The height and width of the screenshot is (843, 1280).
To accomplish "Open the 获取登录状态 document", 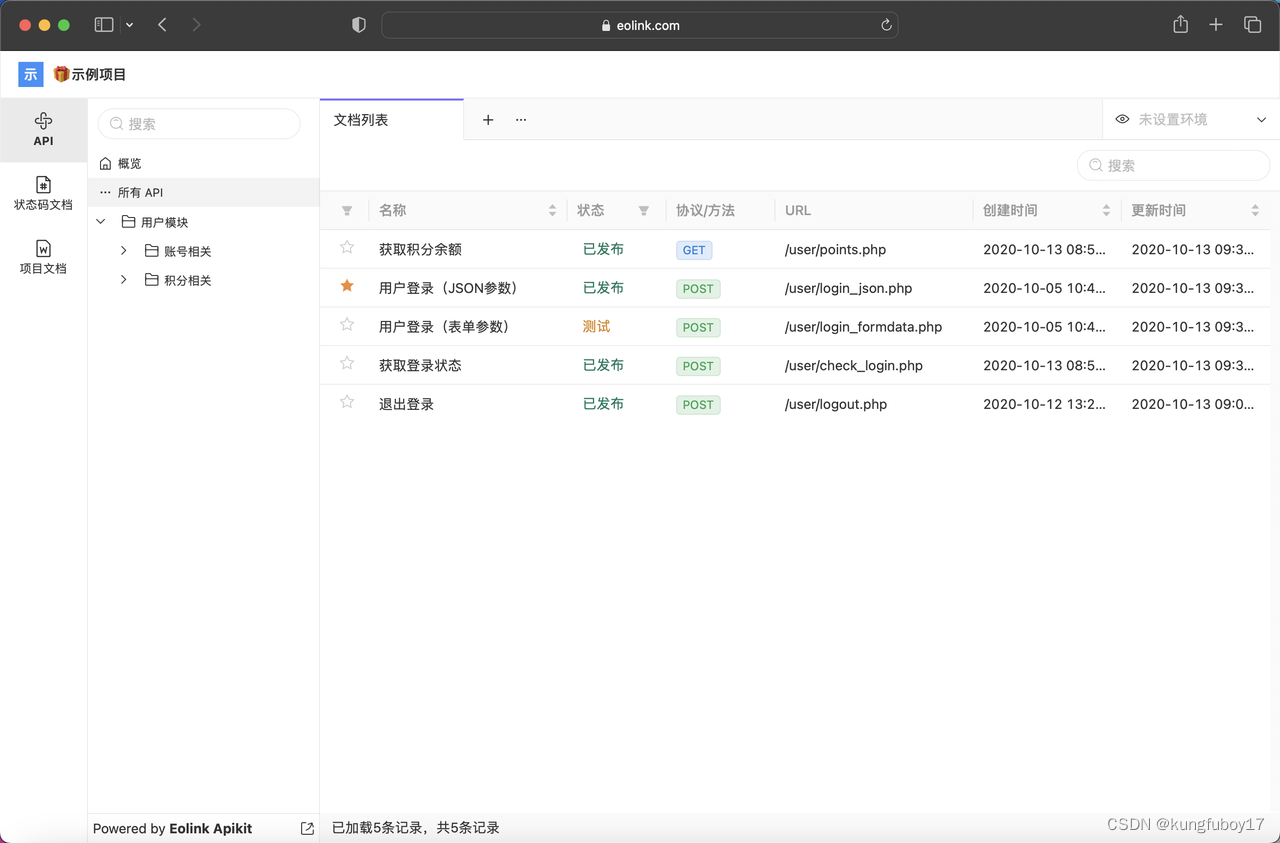I will tap(420, 366).
